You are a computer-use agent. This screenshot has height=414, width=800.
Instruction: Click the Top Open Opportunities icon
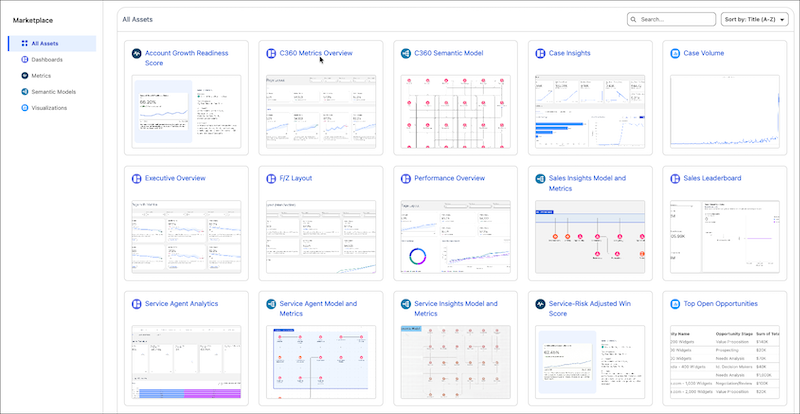click(x=675, y=304)
